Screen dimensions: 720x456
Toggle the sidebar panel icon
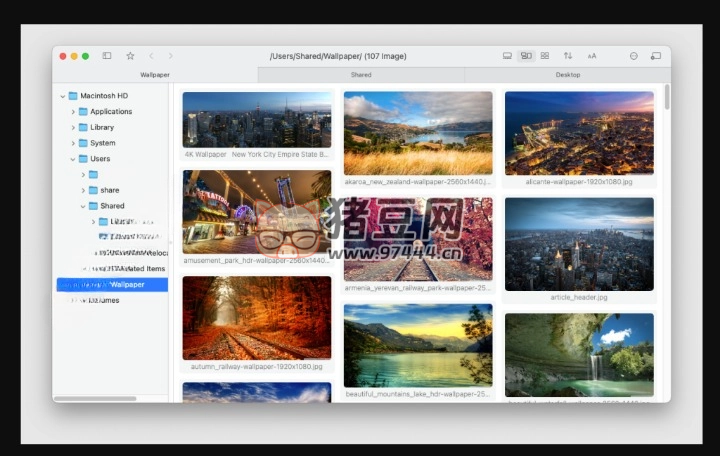[x=107, y=56]
